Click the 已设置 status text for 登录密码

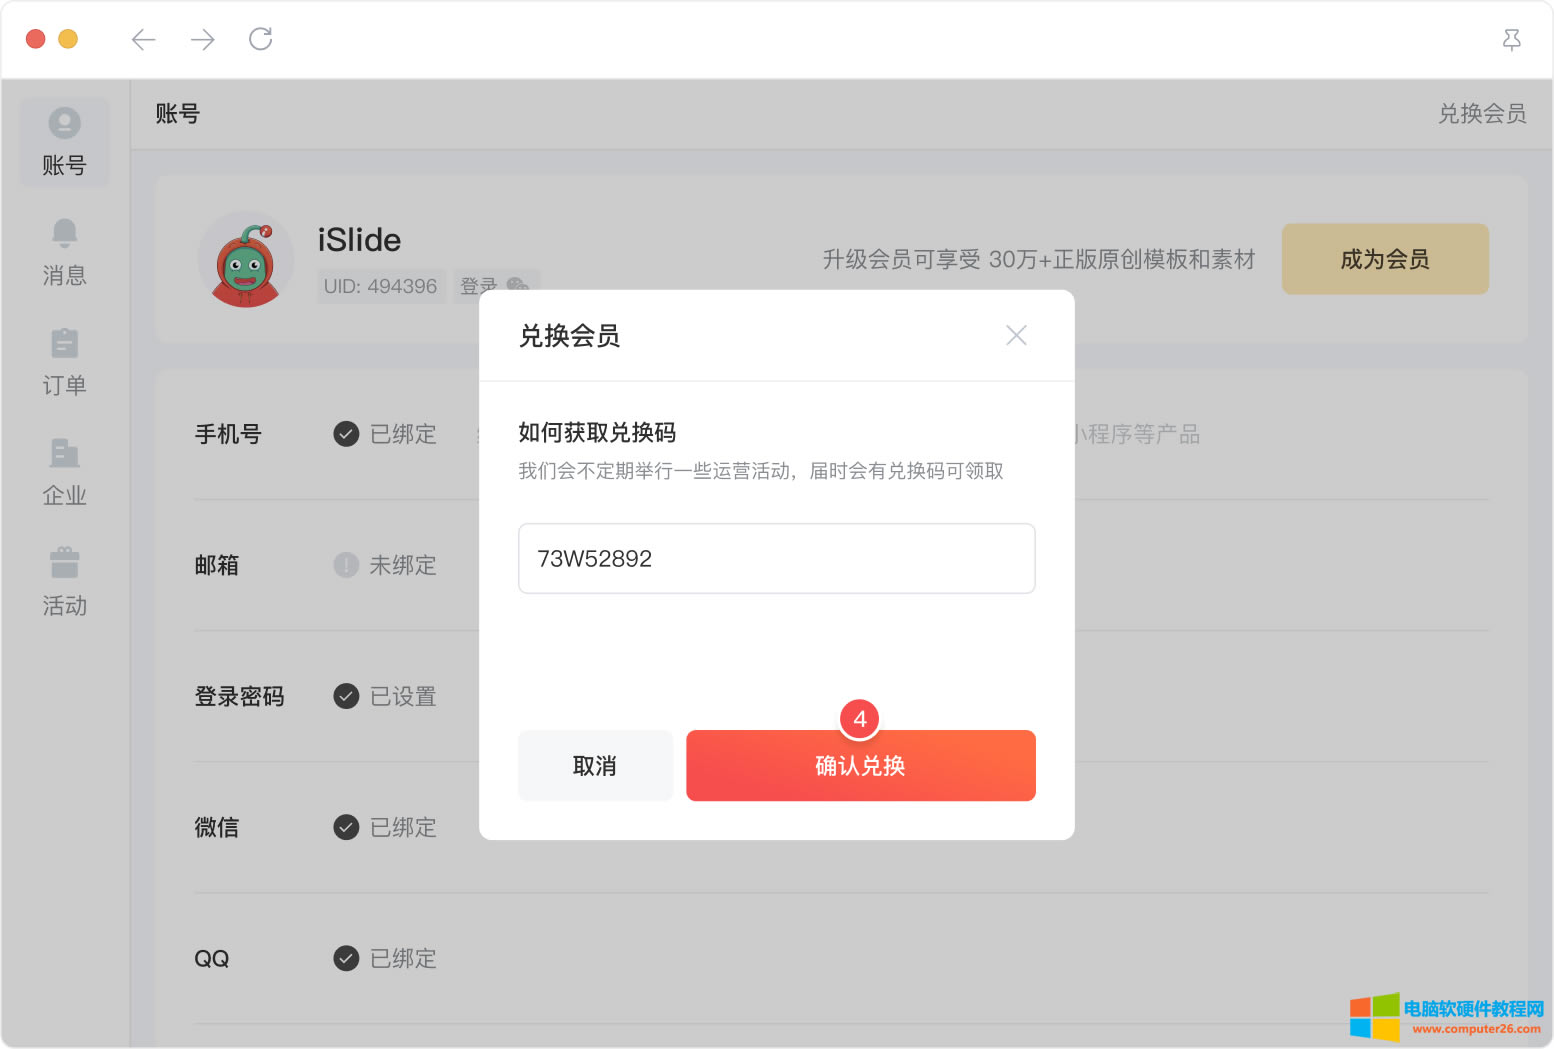[x=403, y=696]
